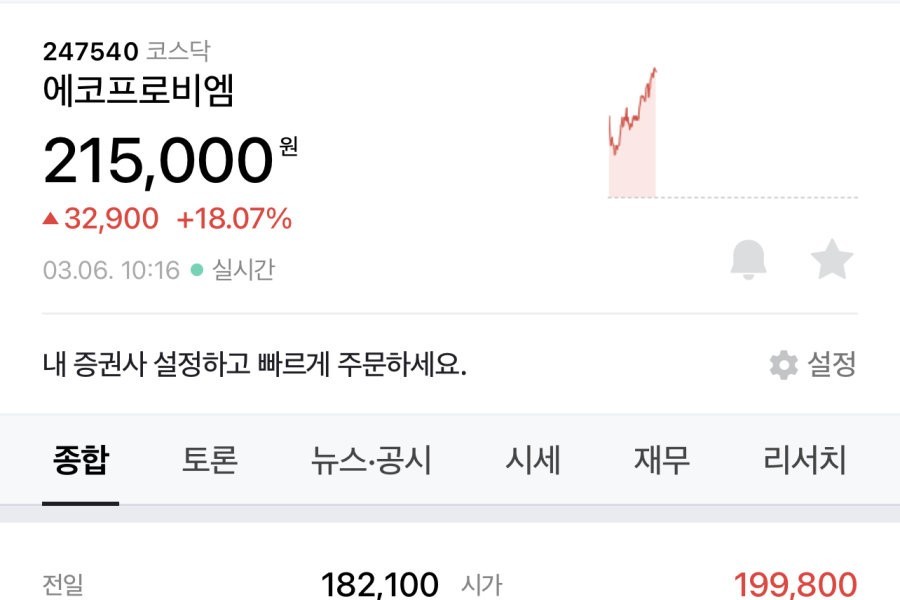Tap the 코스닥 market label
Screen dimensions: 900x600
point(178,51)
